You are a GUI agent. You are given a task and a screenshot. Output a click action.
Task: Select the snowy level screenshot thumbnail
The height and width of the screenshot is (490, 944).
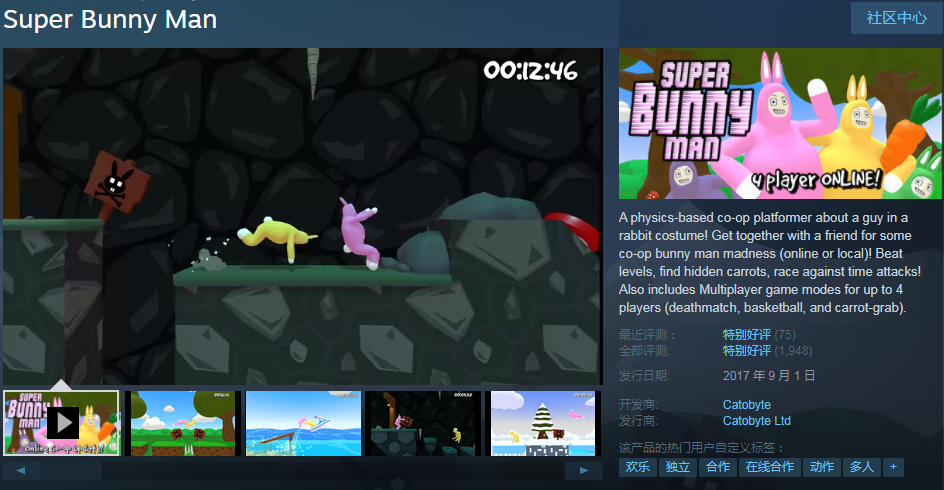tap(544, 423)
